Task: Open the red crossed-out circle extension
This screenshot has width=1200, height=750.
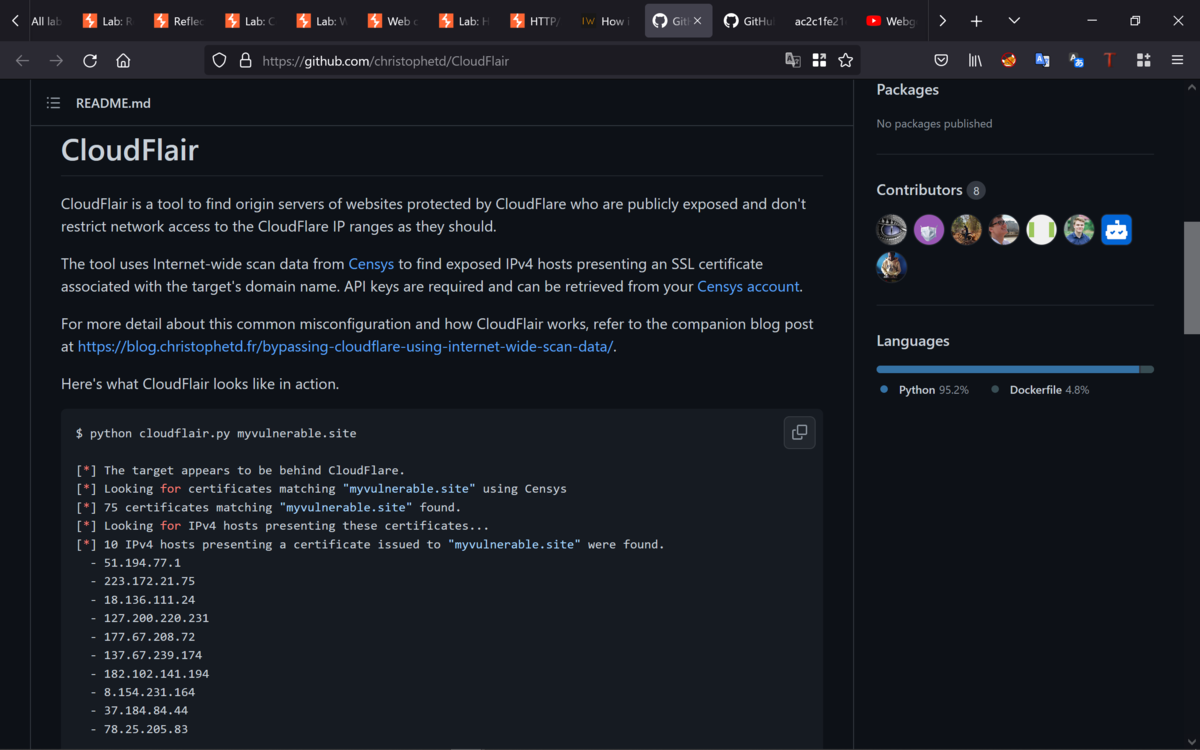Action: (1008, 60)
